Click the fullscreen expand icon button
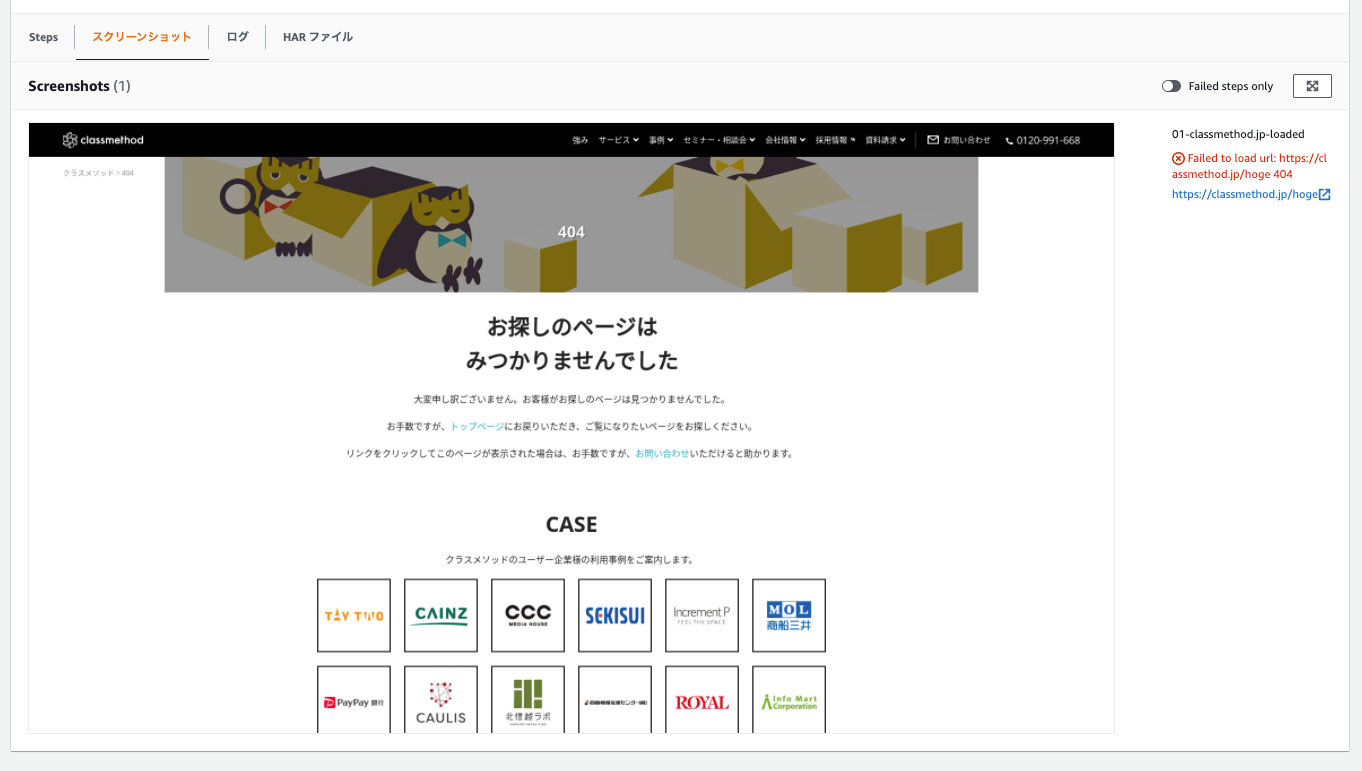 (x=1312, y=86)
